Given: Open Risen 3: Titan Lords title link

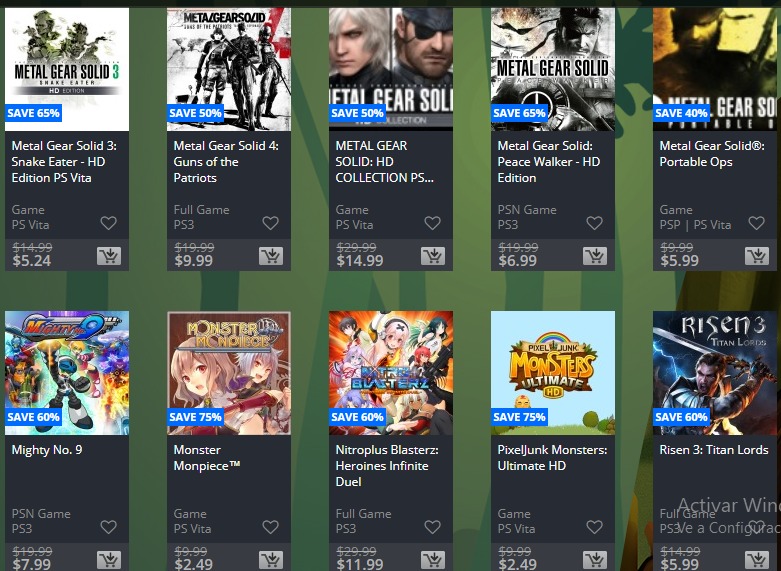Looking at the screenshot, I should tap(714, 450).
